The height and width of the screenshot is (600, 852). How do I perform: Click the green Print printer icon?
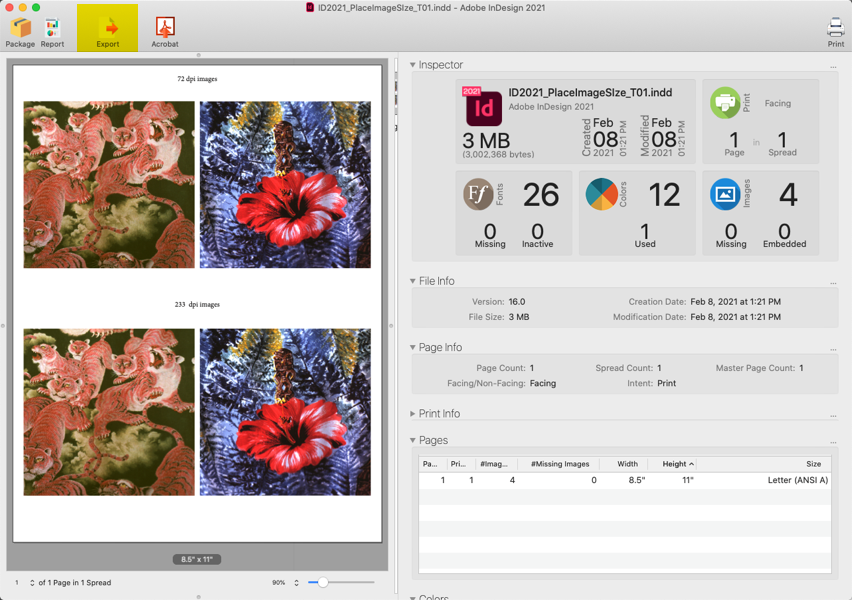[725, 103]
